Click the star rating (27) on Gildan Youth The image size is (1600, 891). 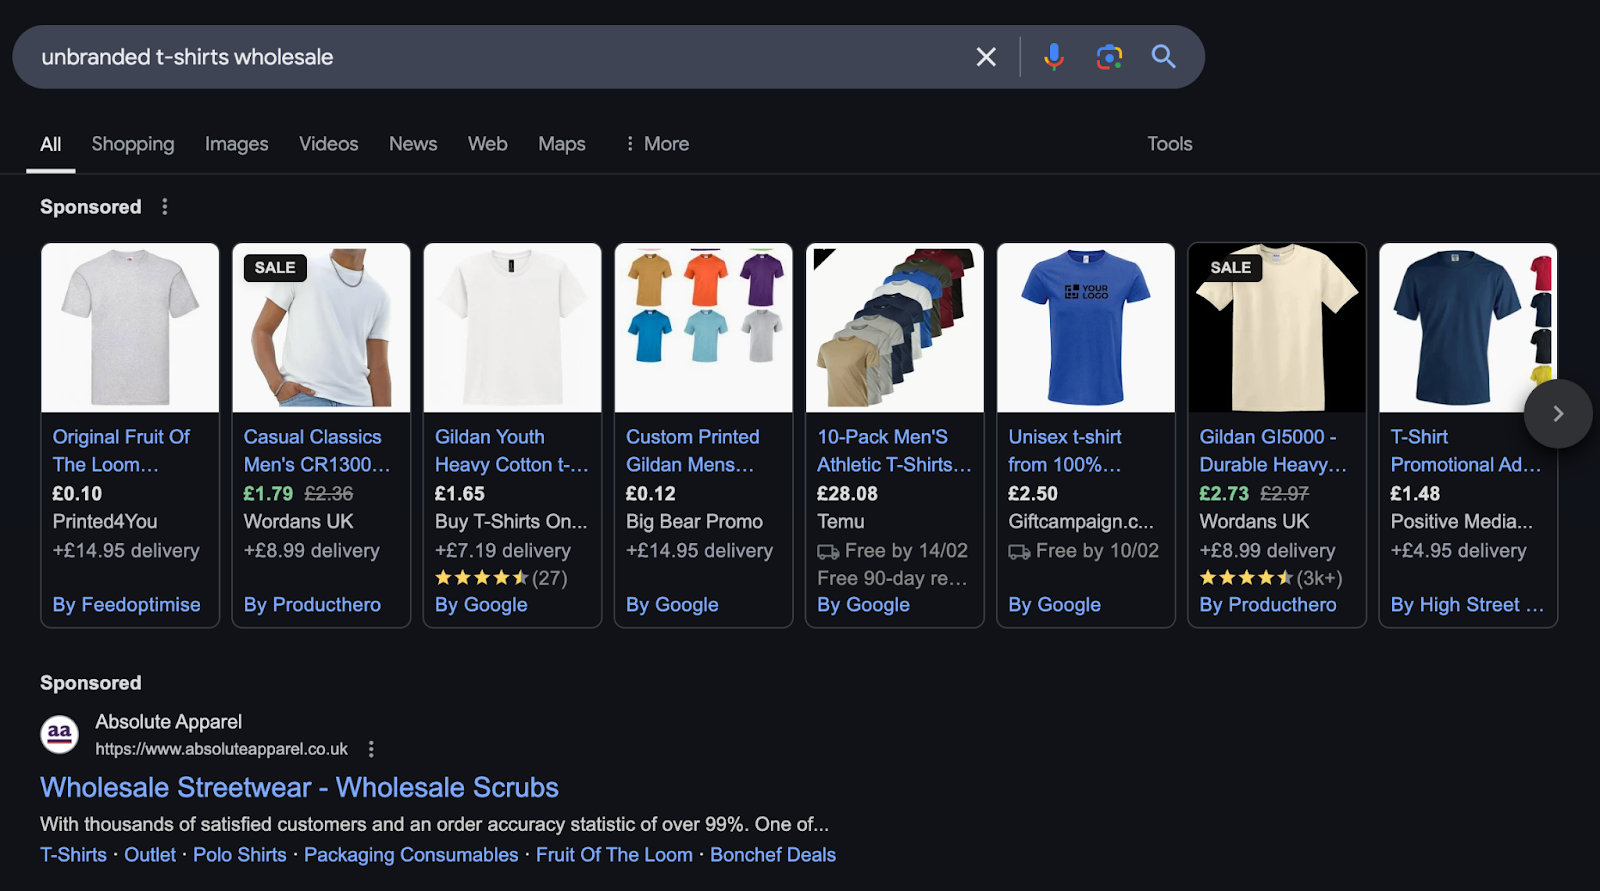tap(501, 578)
